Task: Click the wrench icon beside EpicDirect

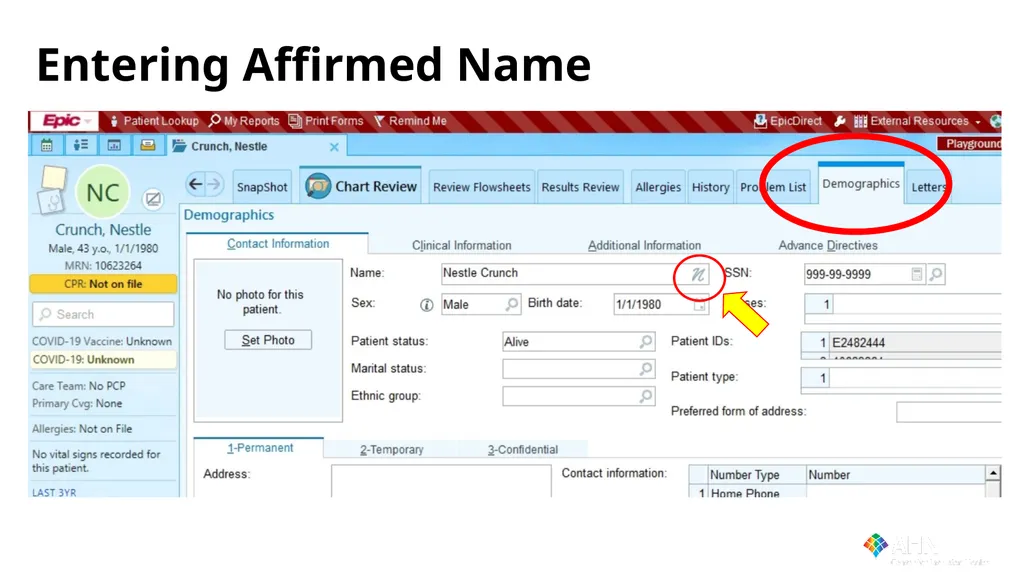Action: tap(840, 121)
